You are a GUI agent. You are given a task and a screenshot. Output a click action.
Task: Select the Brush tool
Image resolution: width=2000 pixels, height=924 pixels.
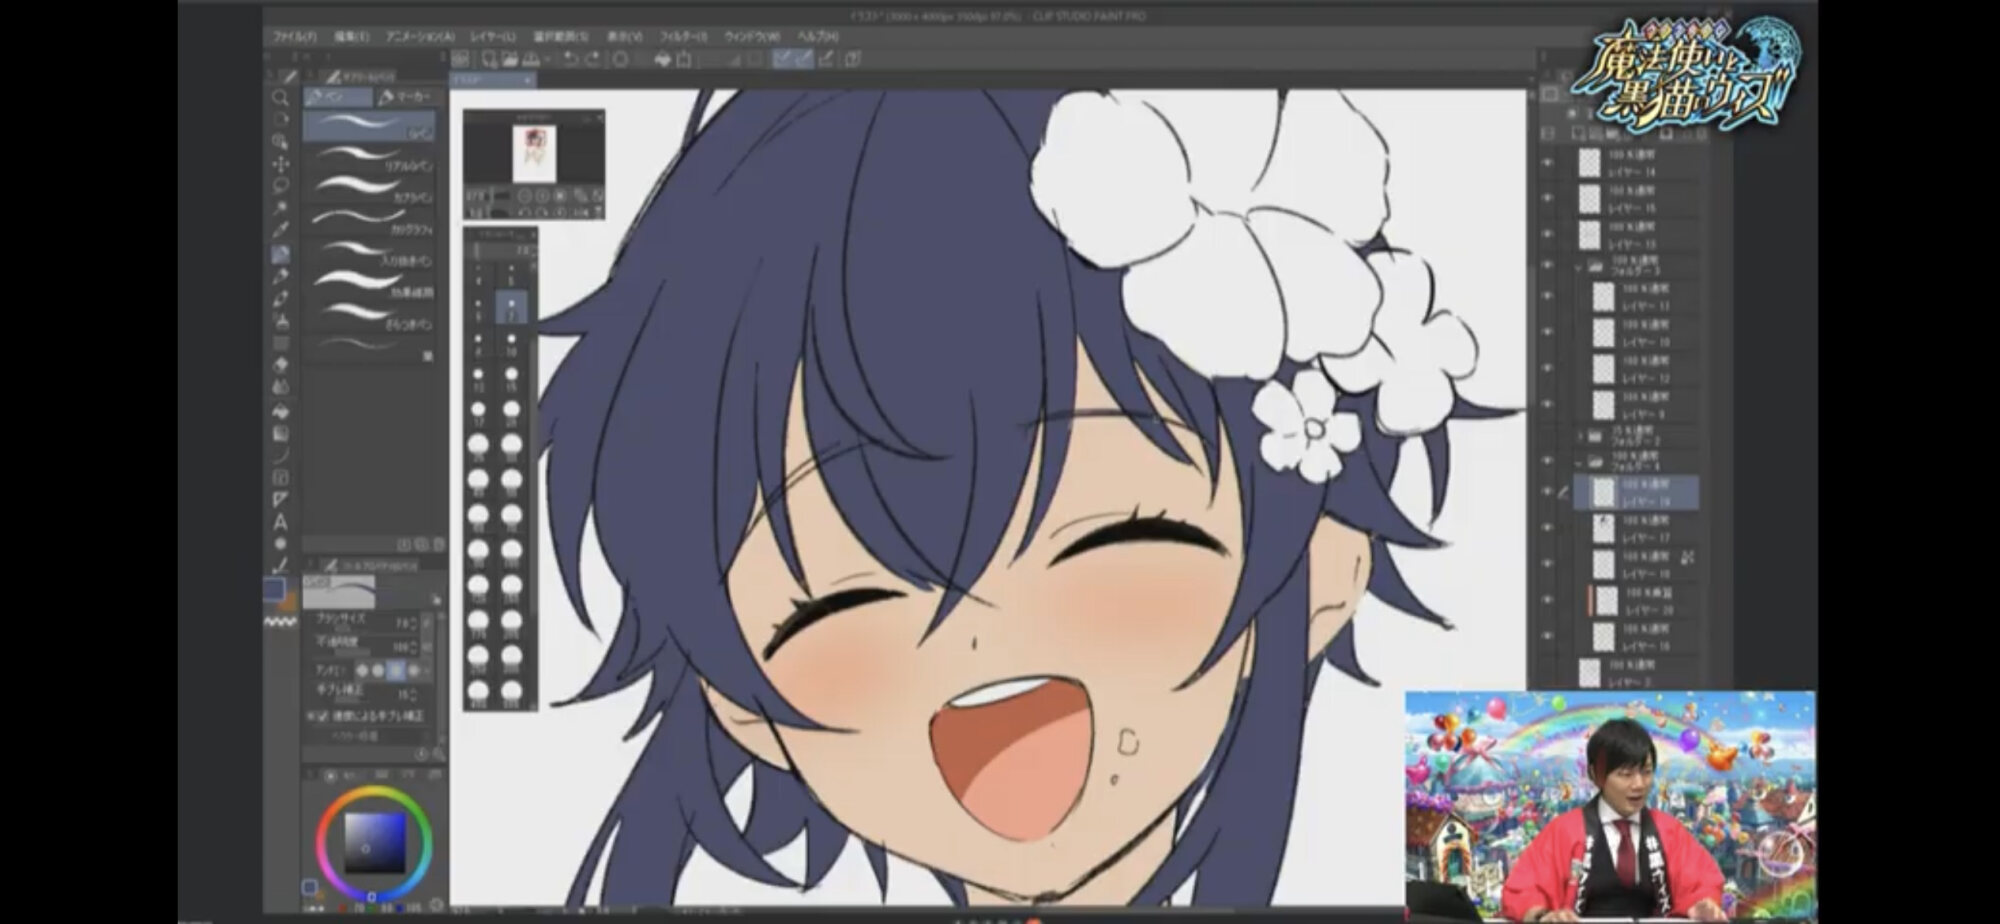point(281,299)
